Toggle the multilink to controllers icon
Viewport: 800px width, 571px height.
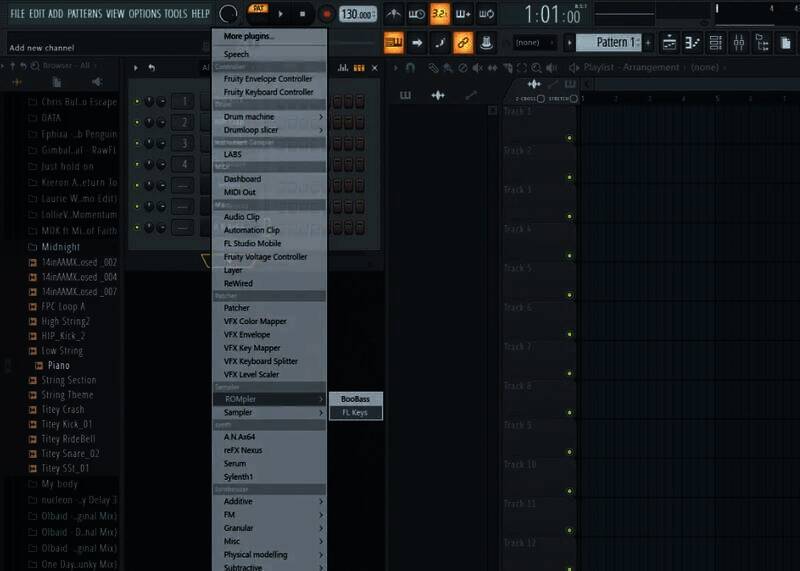pyautogui.click(x=463, y=42)
